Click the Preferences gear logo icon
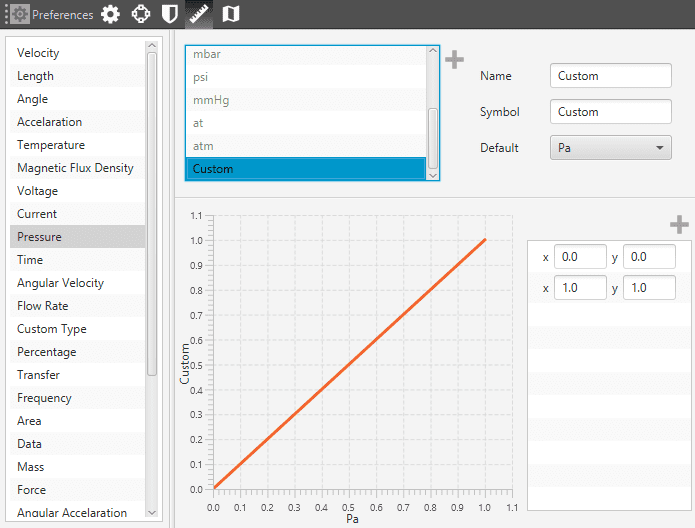This screenshot has height=528, width=695. point(20,14)
